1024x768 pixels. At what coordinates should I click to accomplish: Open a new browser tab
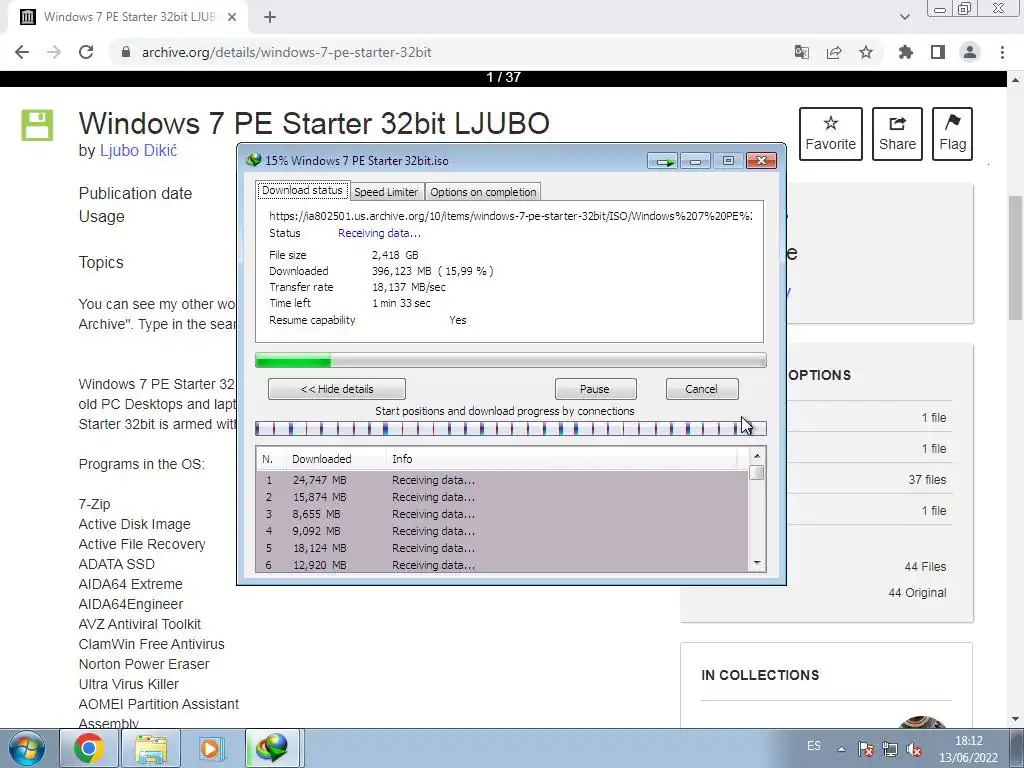click(270, 17)
